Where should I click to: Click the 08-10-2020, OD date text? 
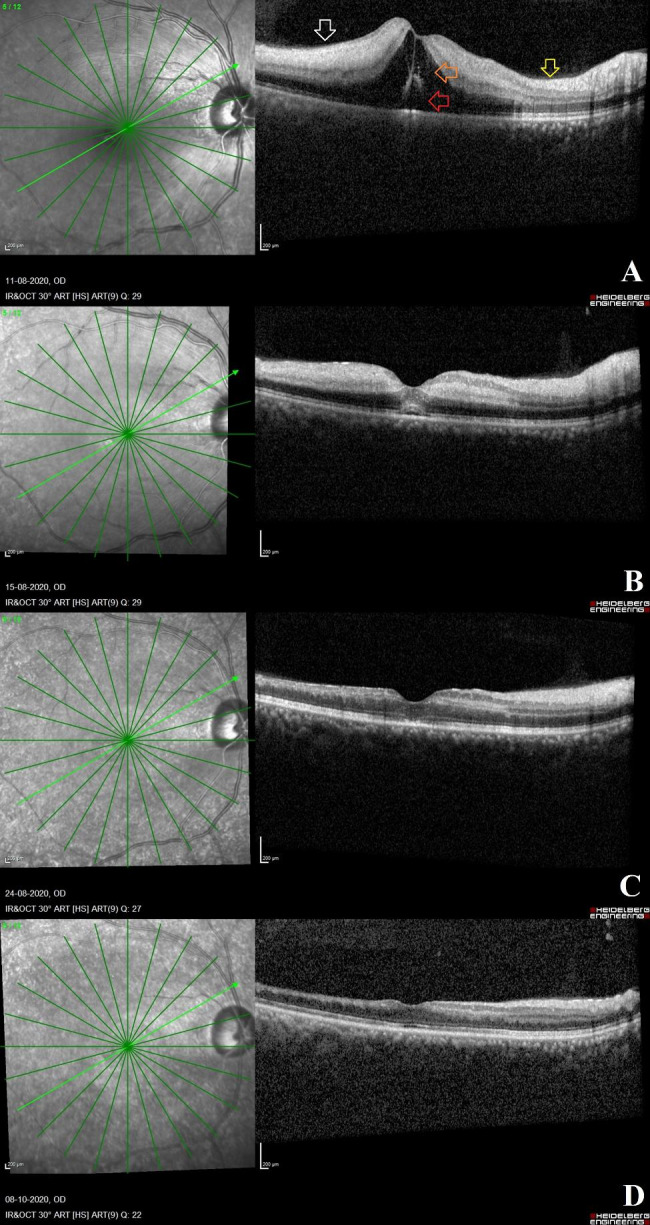36,1199
